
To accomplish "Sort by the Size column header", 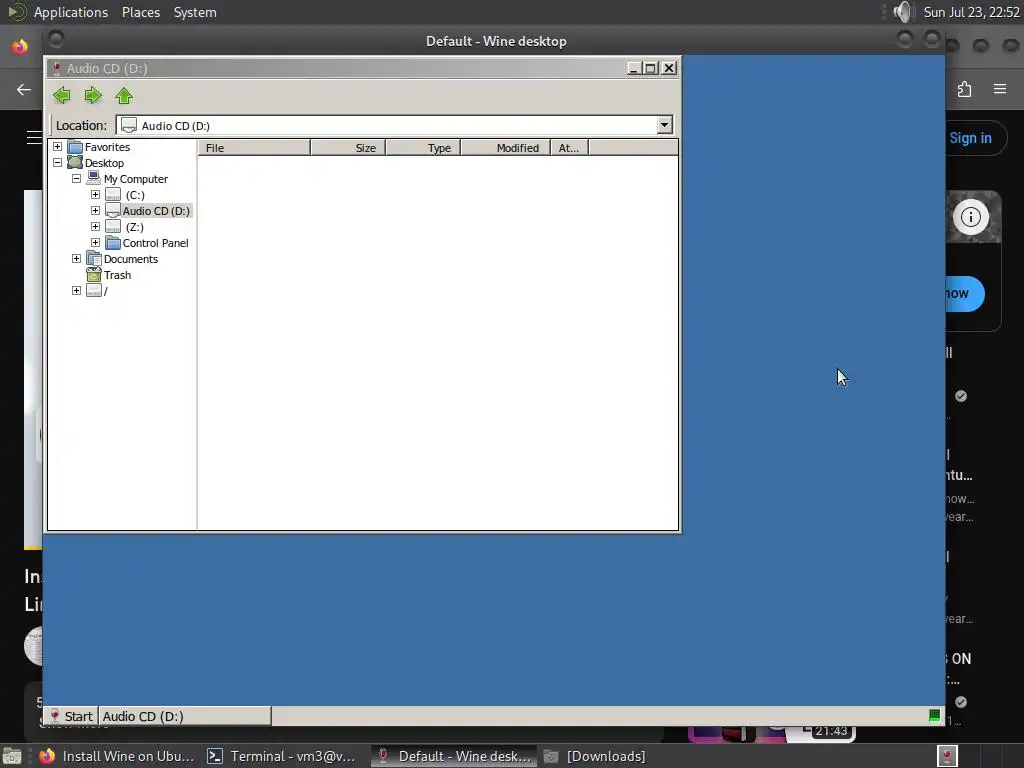I will (348, 148).
